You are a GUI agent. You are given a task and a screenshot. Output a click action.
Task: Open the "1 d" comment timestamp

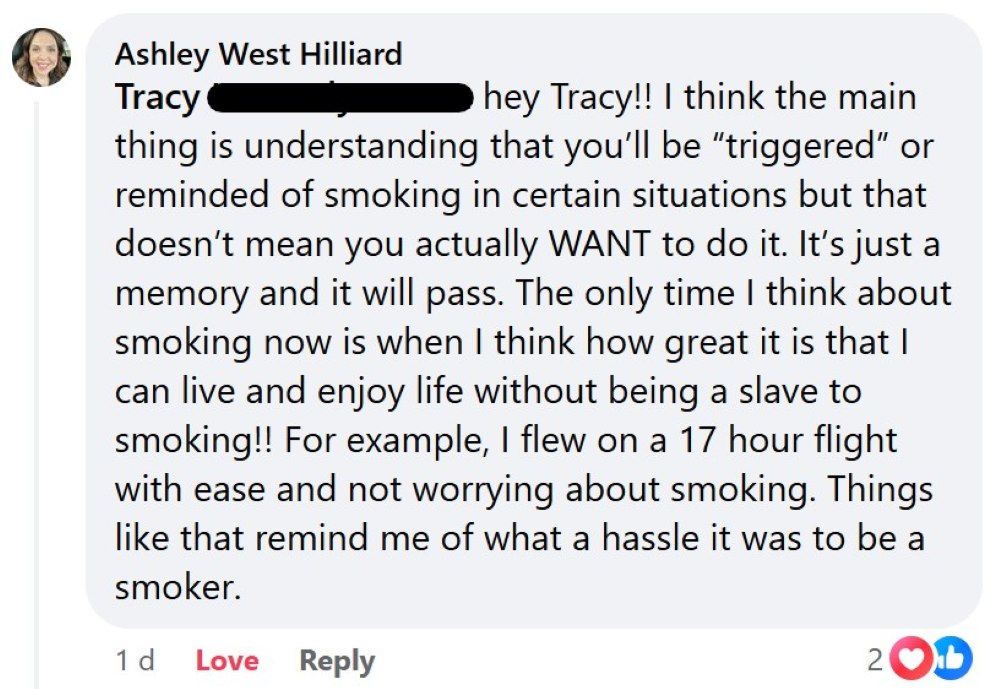coord(135,661)
